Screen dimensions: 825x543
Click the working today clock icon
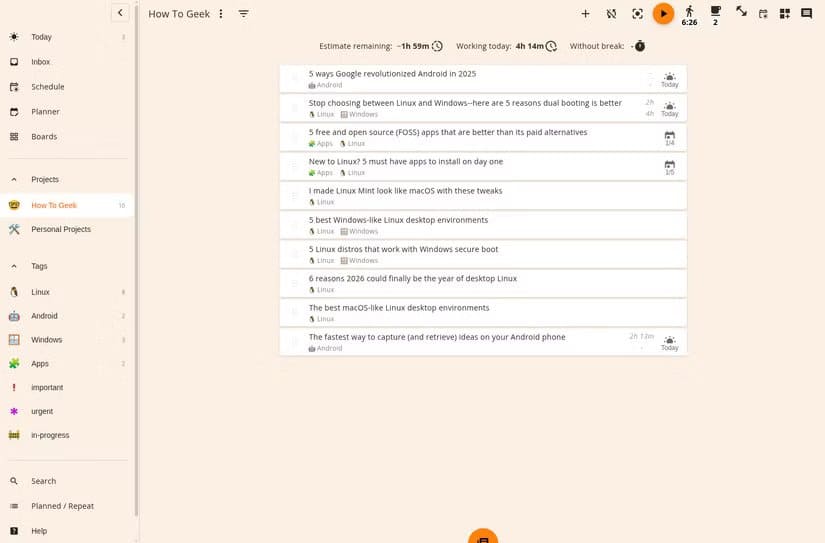coord(551,46)
